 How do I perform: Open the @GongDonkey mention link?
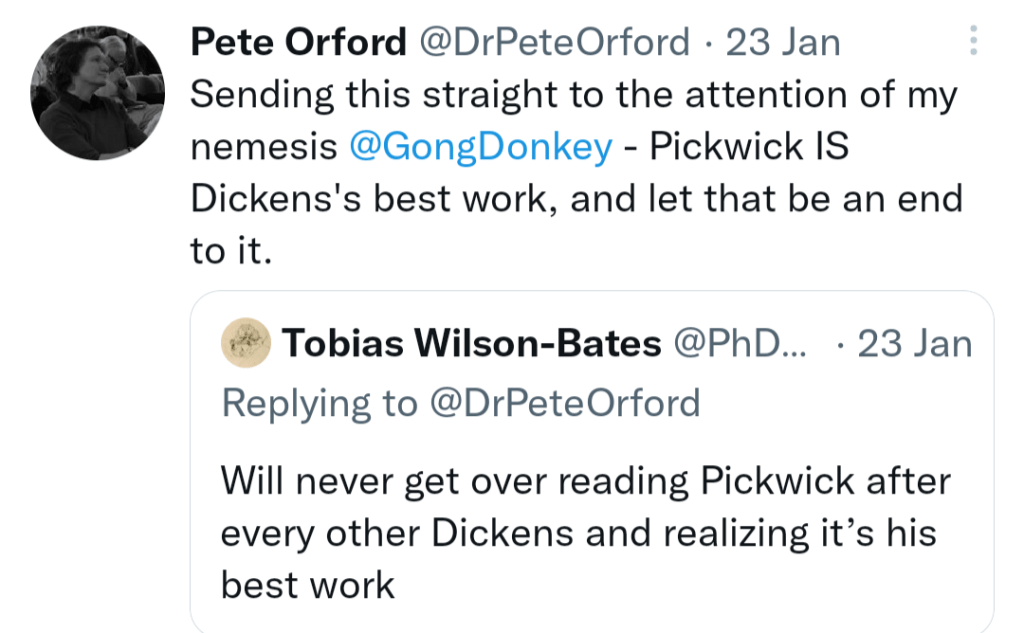click(480, 147)
